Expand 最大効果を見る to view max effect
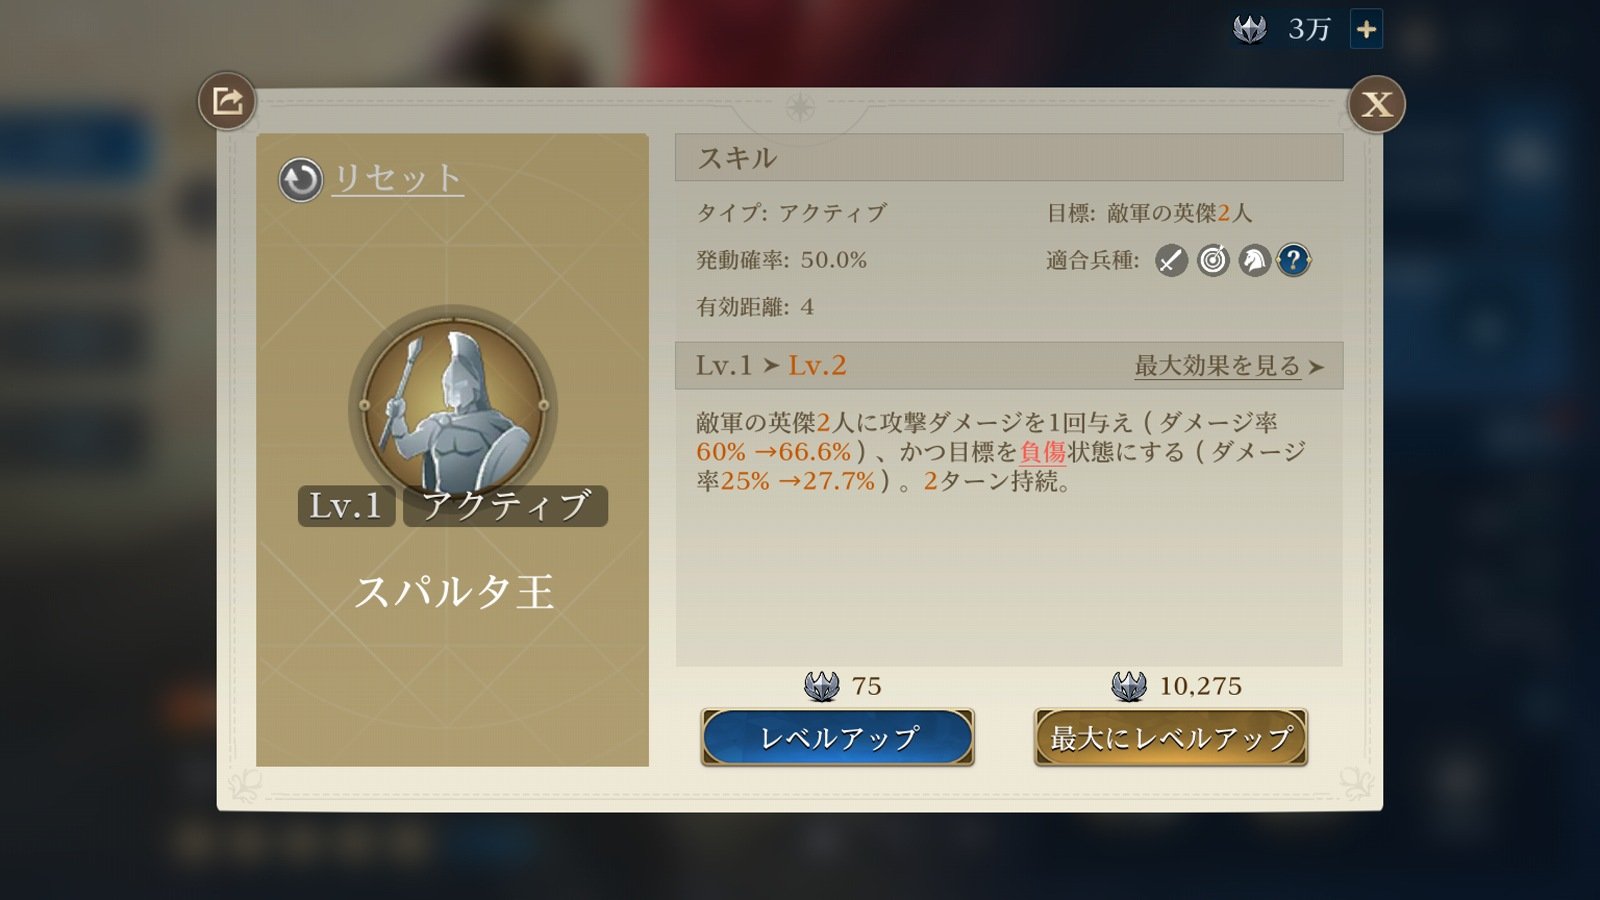Image resolution: width=1600 pixels, height=900 pixels. point(1217,366)
